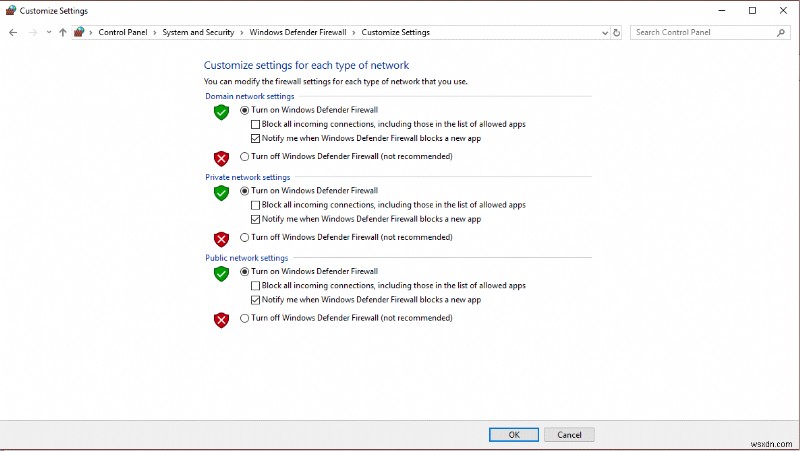Click the Back navigation arrow

(13, 32)
